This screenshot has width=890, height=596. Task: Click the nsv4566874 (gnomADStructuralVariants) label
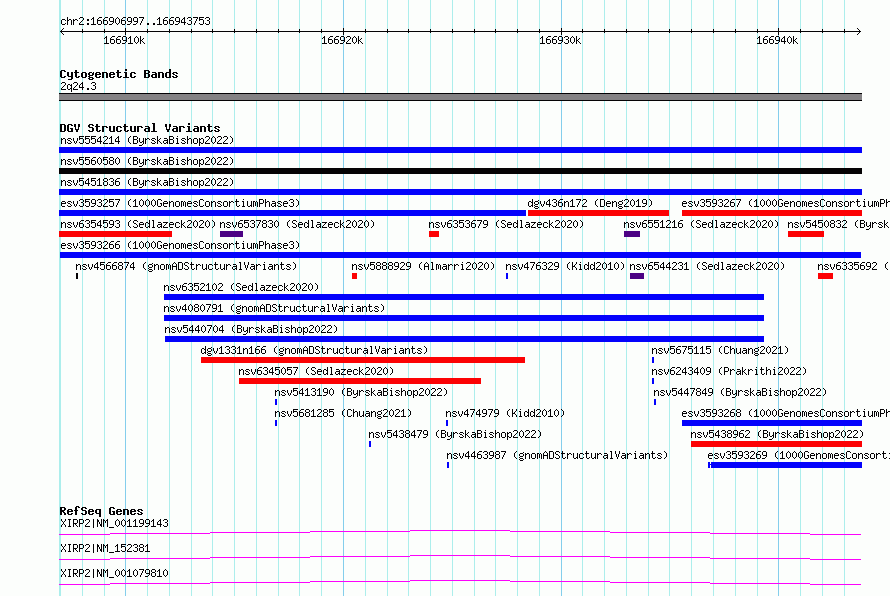[x=186, y=266]
